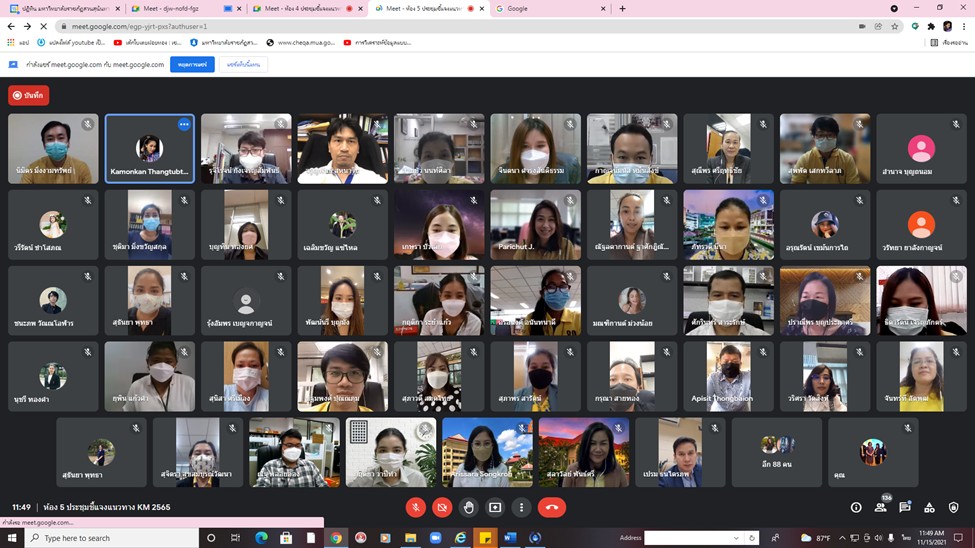Show the participants list with 136 badge
Image resolution: width=975 pixels, height=548 pixels.
point(881,507)
